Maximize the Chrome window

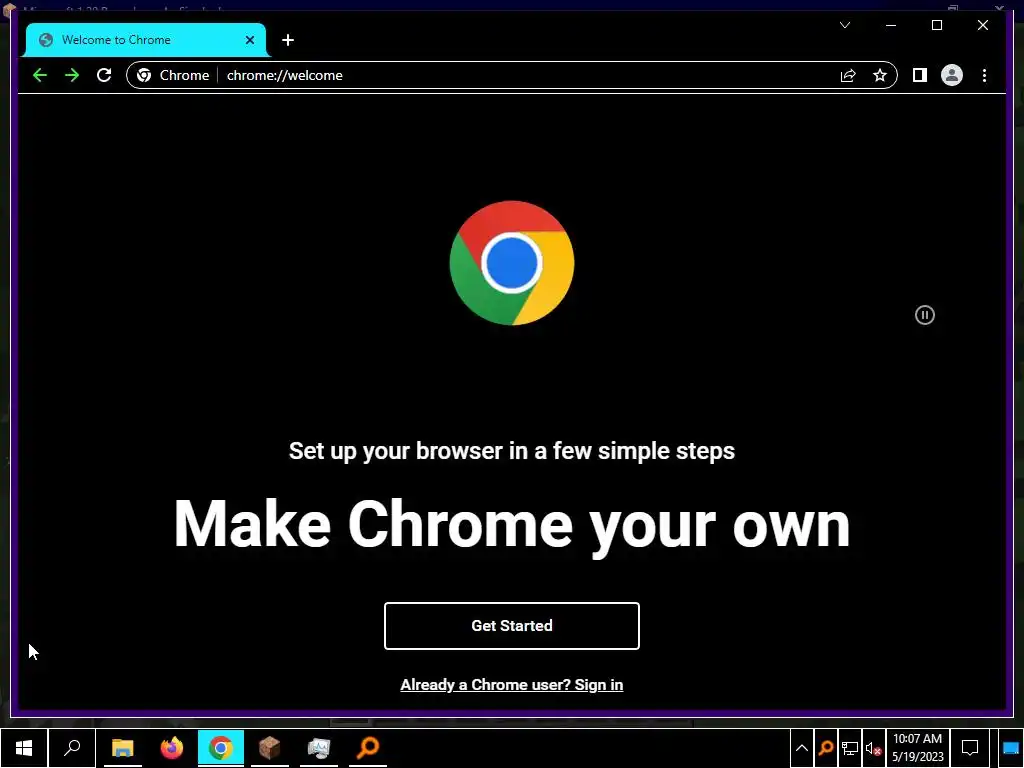pyautogui.click(x=936, y=25)
